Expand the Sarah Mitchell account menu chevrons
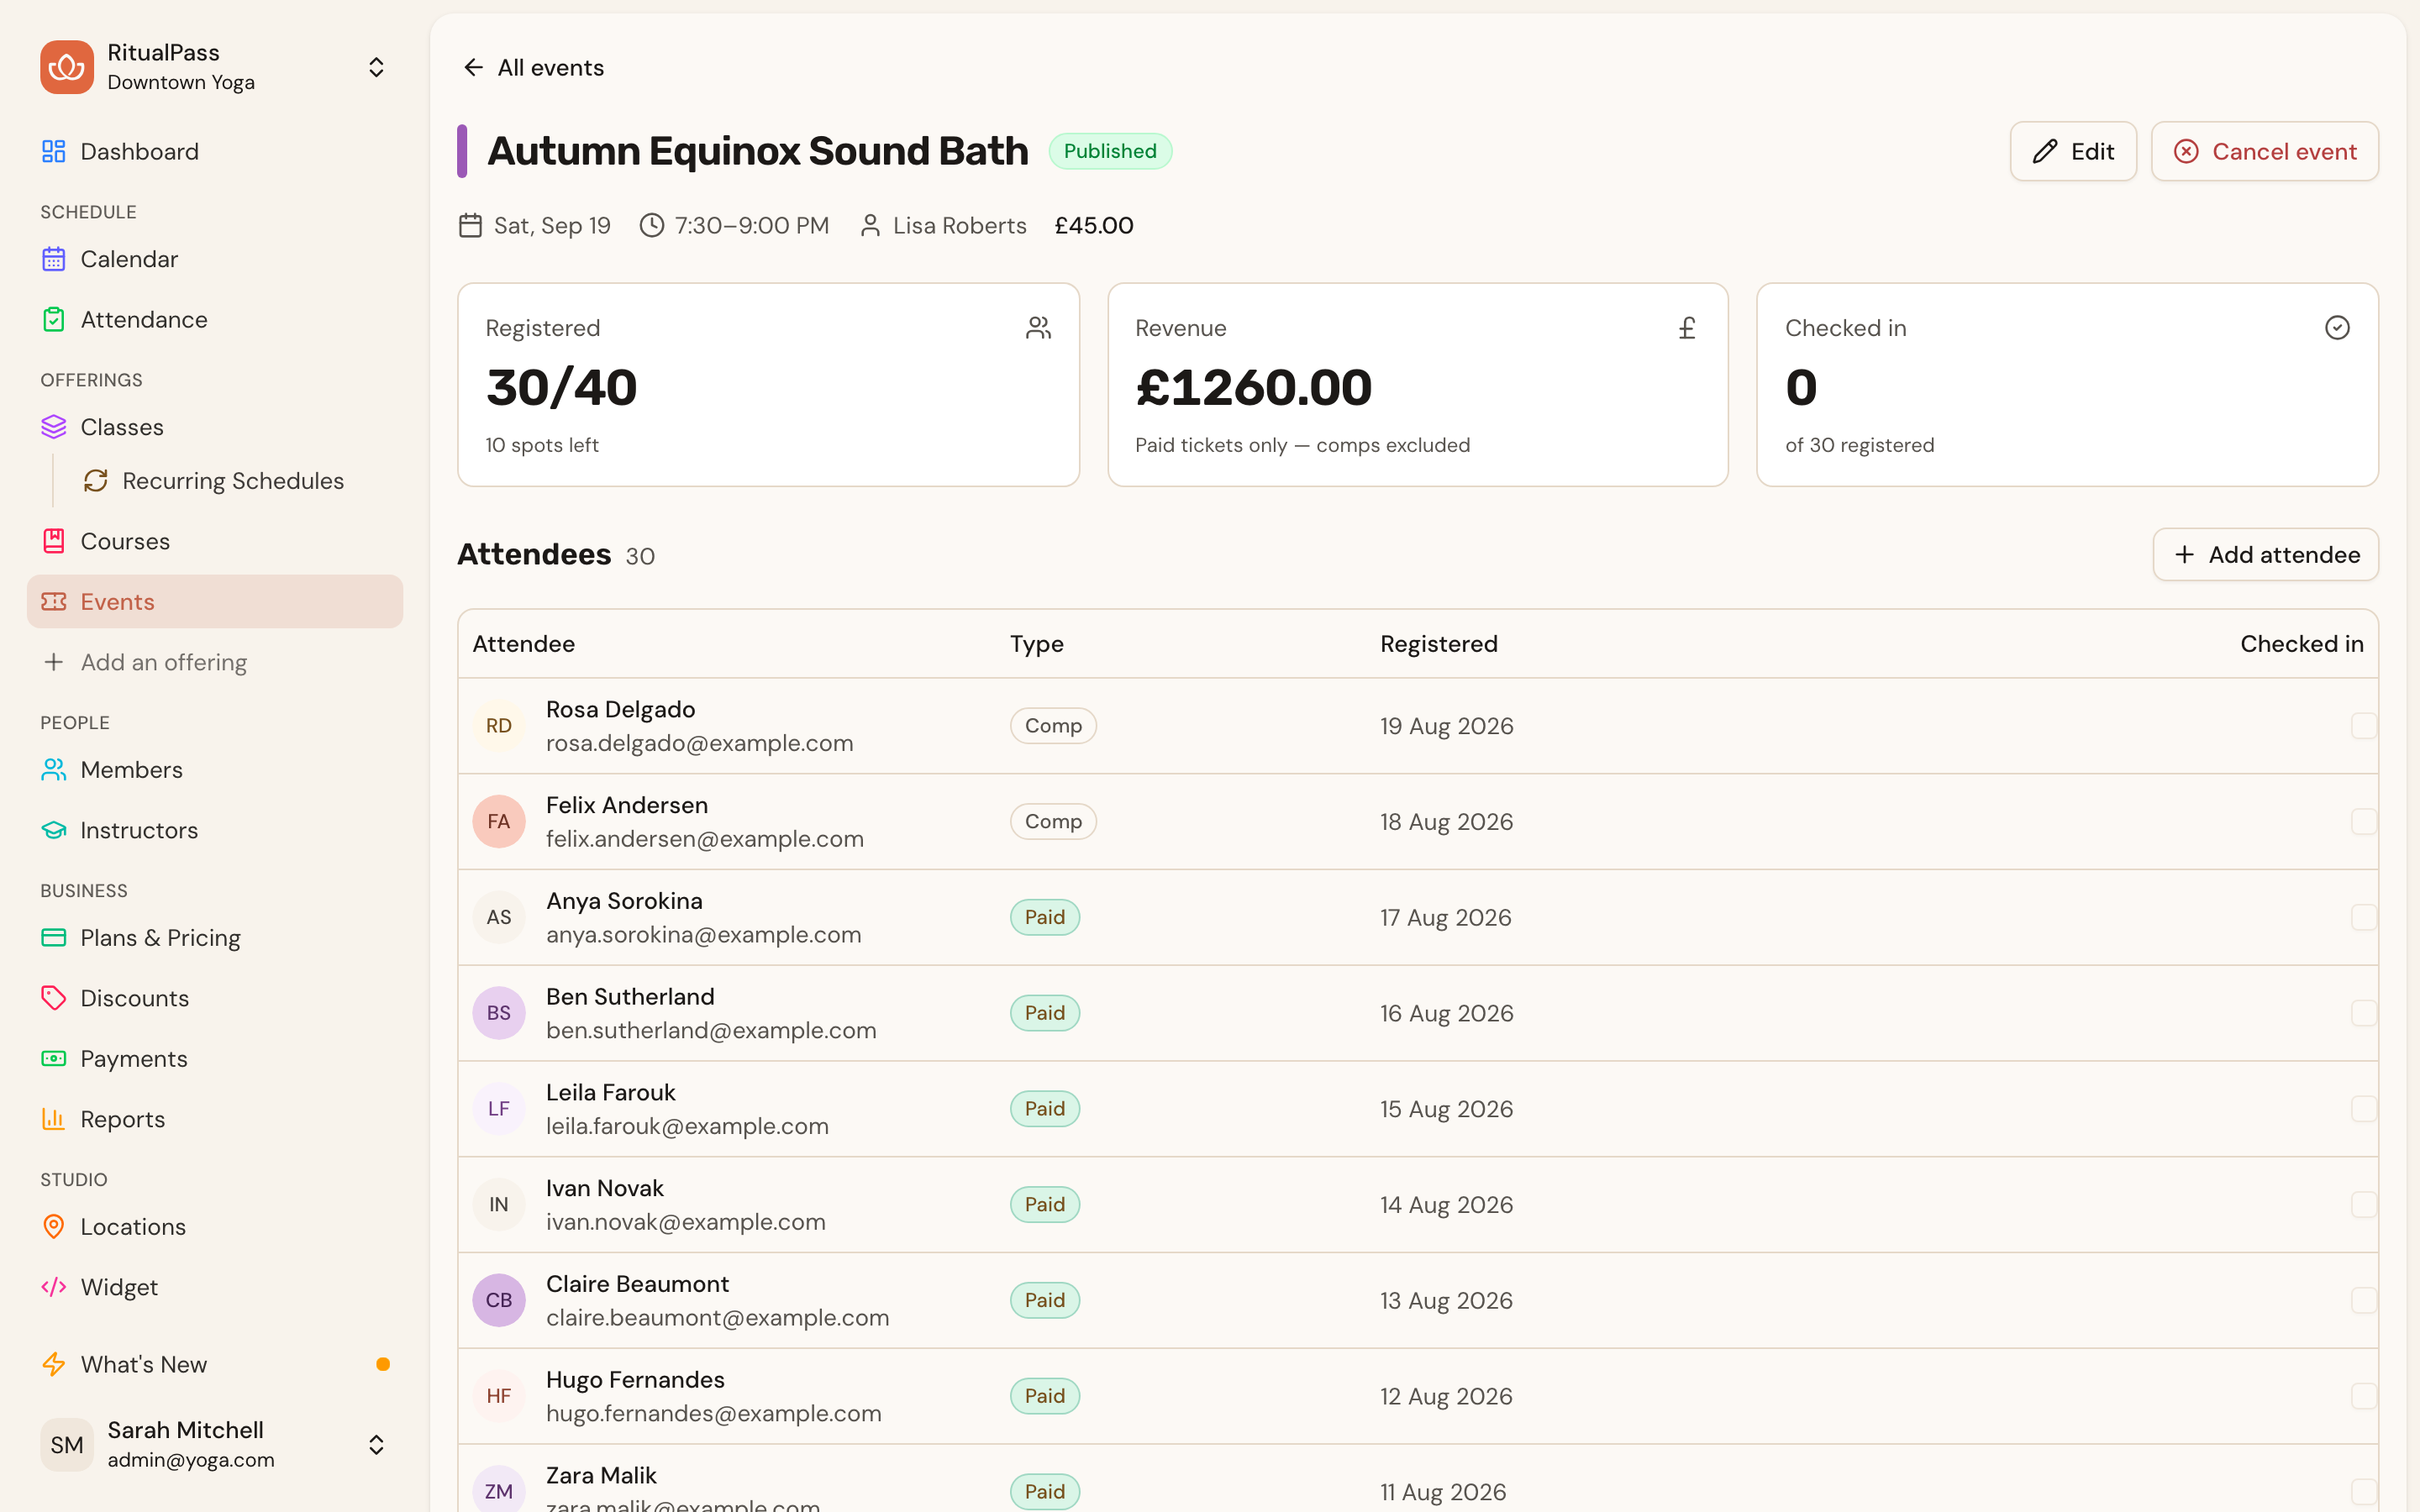 pyautogui.click(x=376, y=1444)
